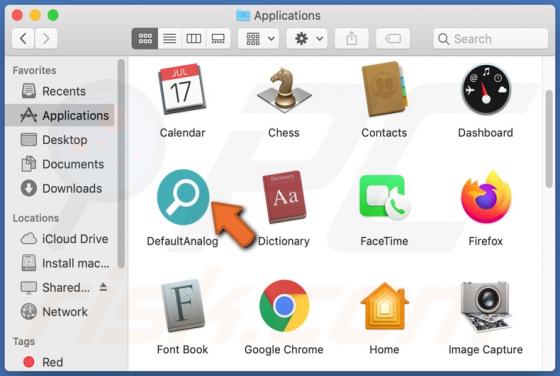The height and width of the screenshot is (376, 560).
Task: Open Recents in the sidebar
Action: 60,91
